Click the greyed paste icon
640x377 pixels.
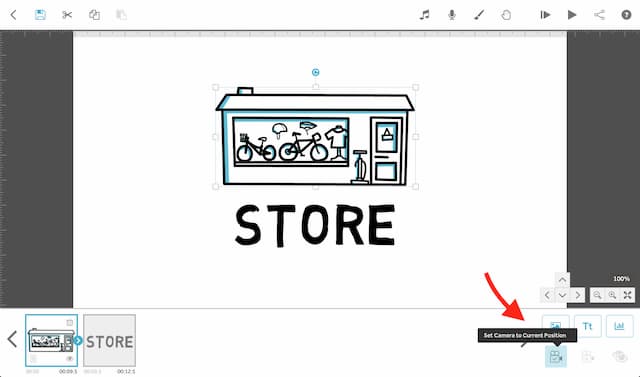(121, 15)
